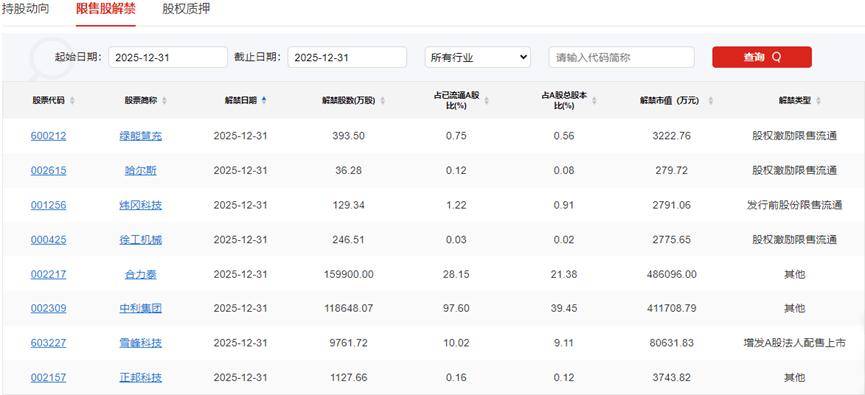Click the 39.45 total share percentage
This screenshot has height=395, width=865.
point(563,308)
